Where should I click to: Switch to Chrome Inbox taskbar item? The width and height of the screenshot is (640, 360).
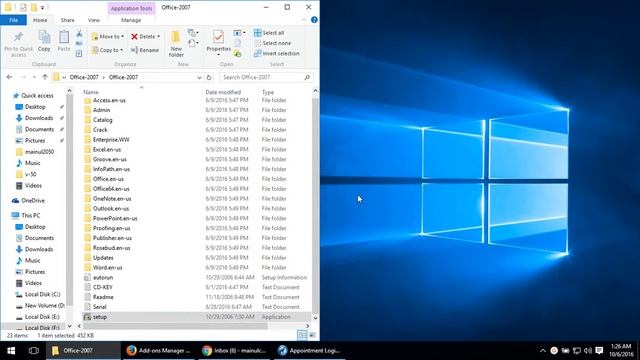tap(234, 351)
